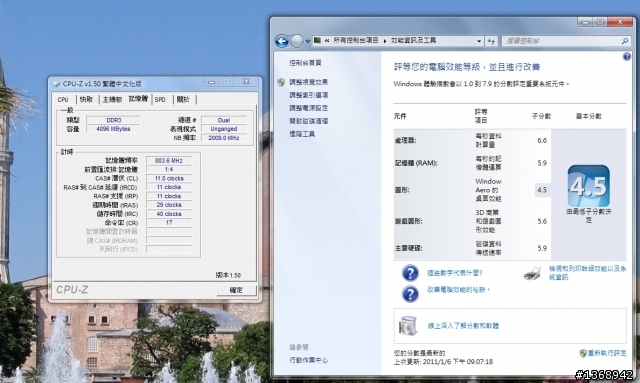The image size is (640, 383).
Task: Click the 1:4 FSB to memory ratio value
Action: [x=169, y=169]
